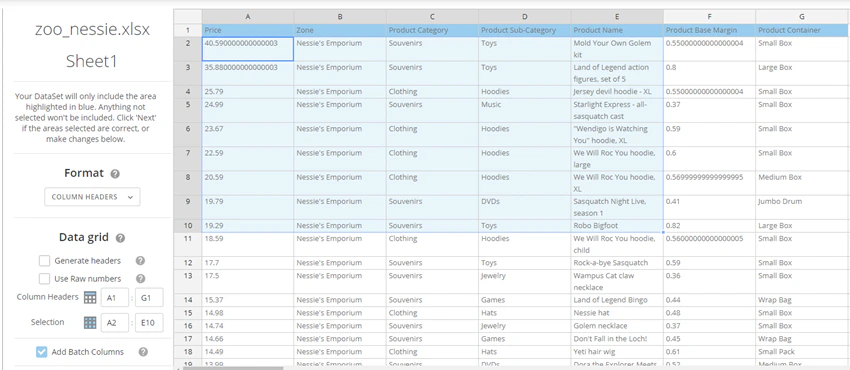Click the Small Pack container cell
This screenshot has height=370, width=850.
coord(802,352)
